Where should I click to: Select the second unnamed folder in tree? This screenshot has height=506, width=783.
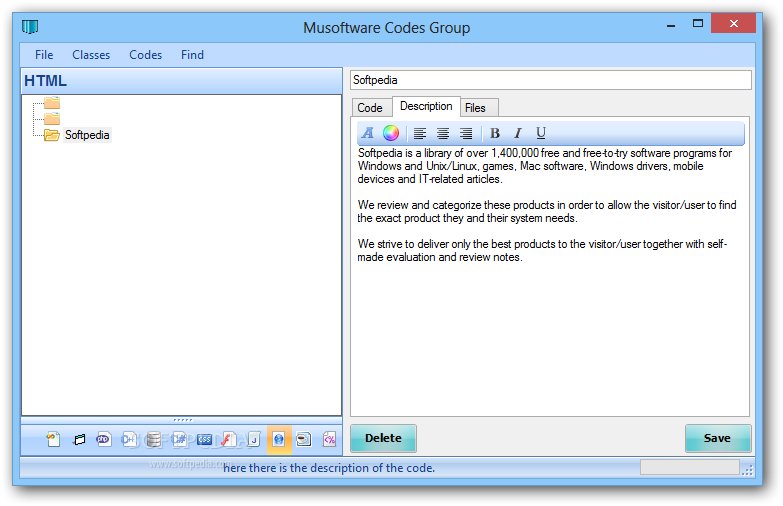point(52,119)
